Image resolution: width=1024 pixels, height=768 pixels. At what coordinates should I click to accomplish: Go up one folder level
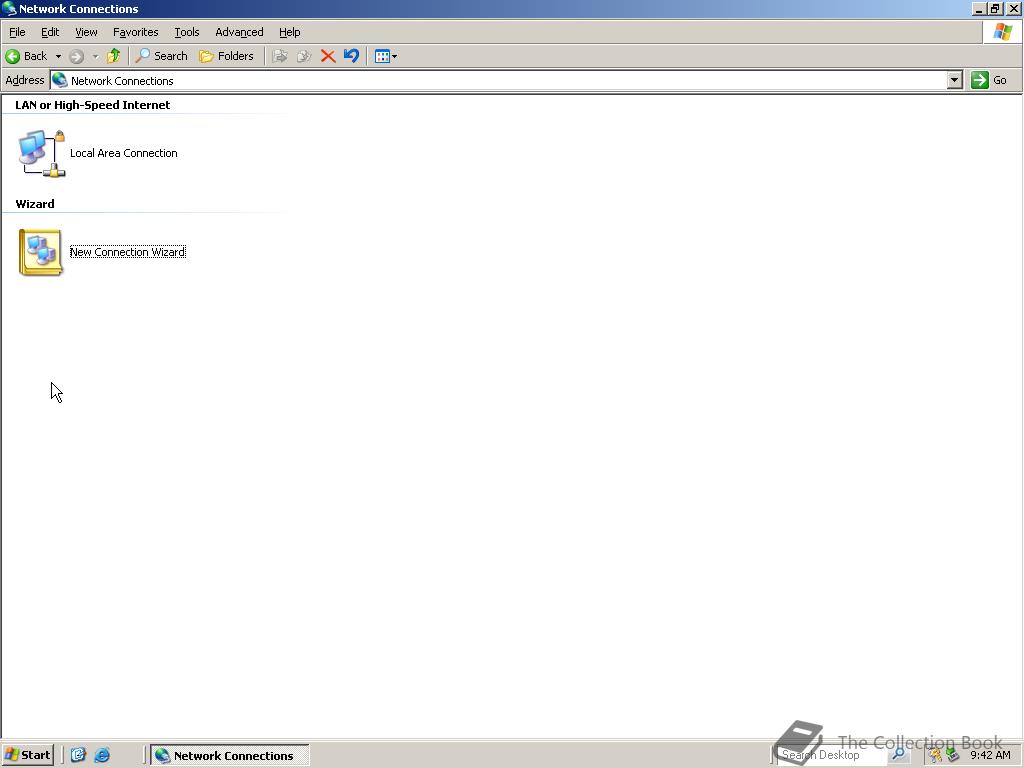pyautogui.click(x=114, y=56)
